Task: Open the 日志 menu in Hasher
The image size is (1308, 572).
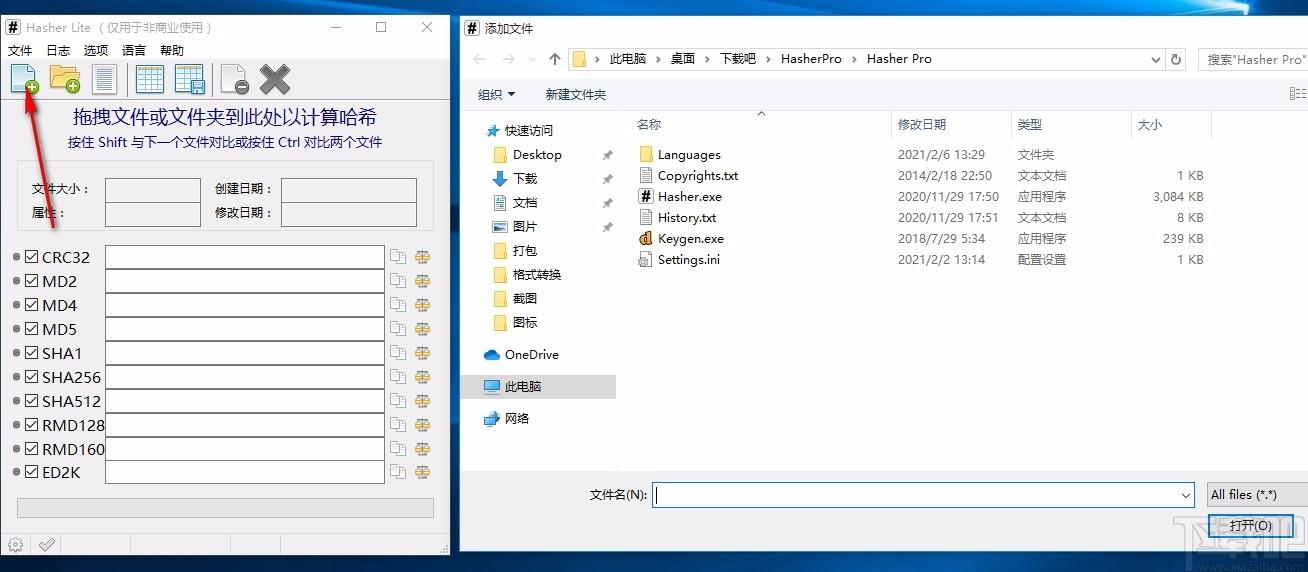Action: click(58, 50)
